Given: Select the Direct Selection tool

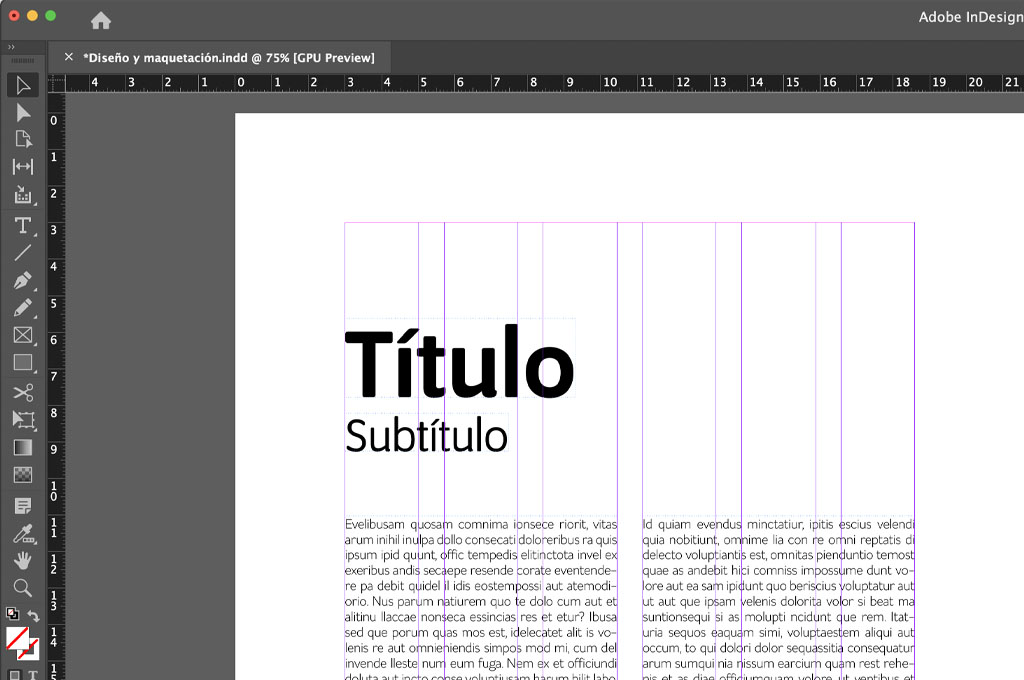Looking at the screenshot, I should click(x=23, y=113).
